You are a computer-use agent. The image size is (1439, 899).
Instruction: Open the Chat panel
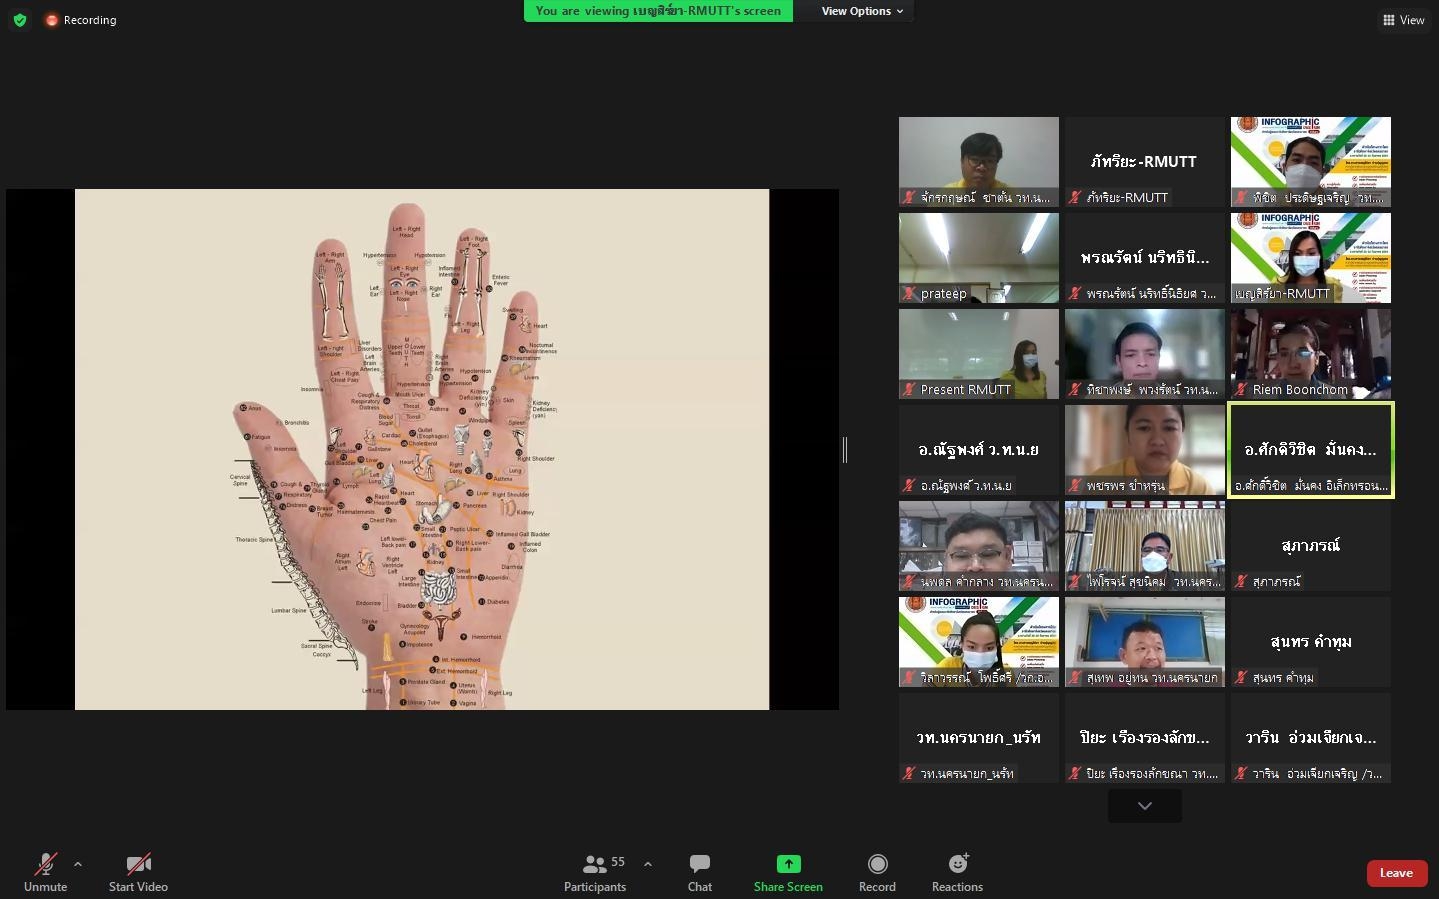coord(700,872)
